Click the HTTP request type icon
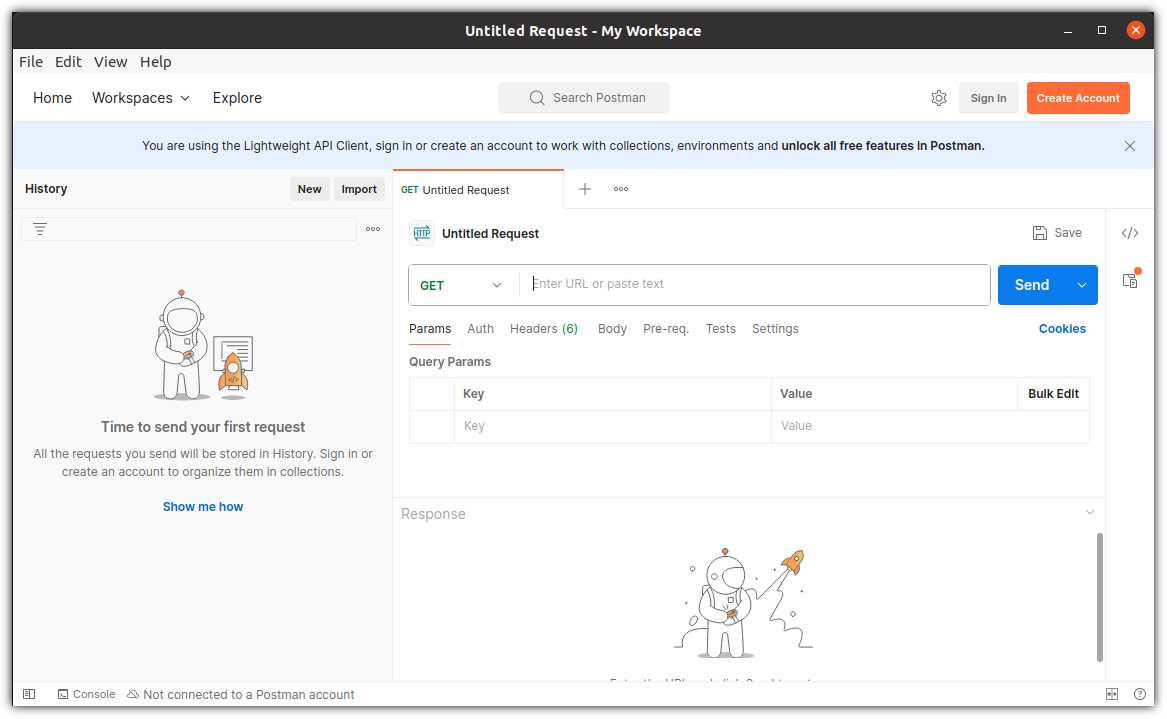The width and height of the screenshot is (1167, 719). pyautogui.click(x=422, y=234)
